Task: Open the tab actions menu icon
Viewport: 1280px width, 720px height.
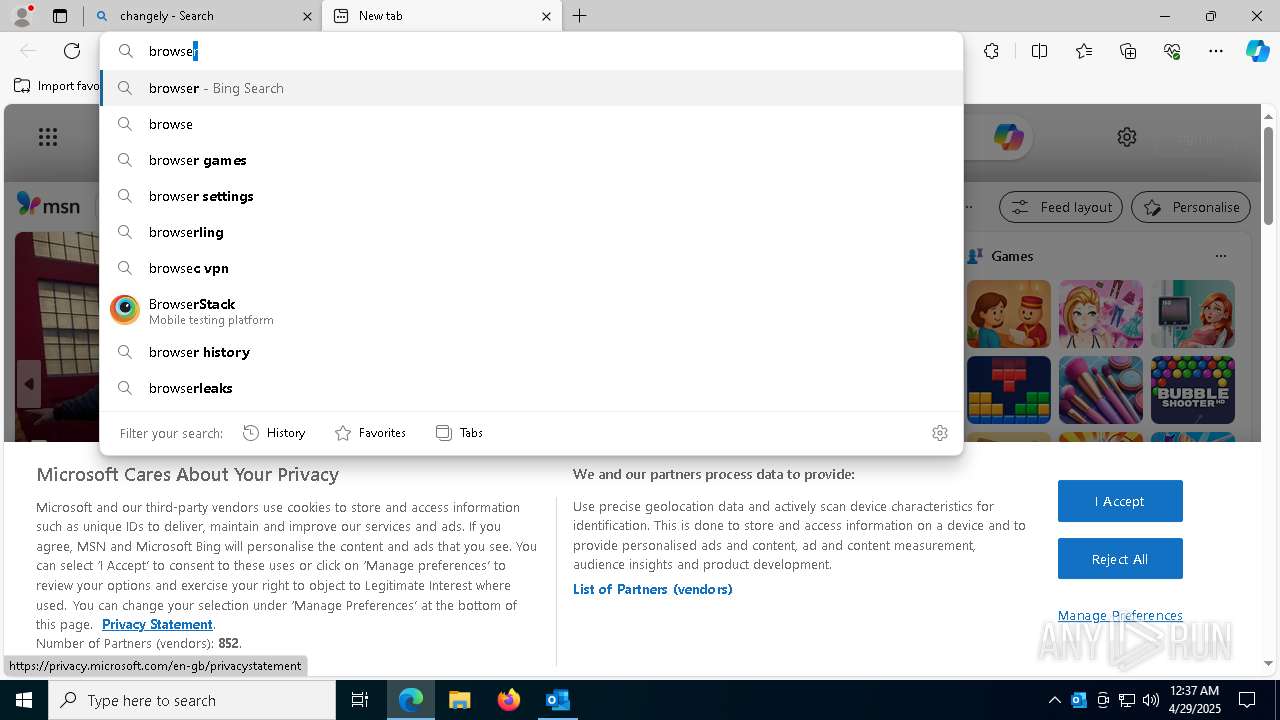Action: click(60, 16)
